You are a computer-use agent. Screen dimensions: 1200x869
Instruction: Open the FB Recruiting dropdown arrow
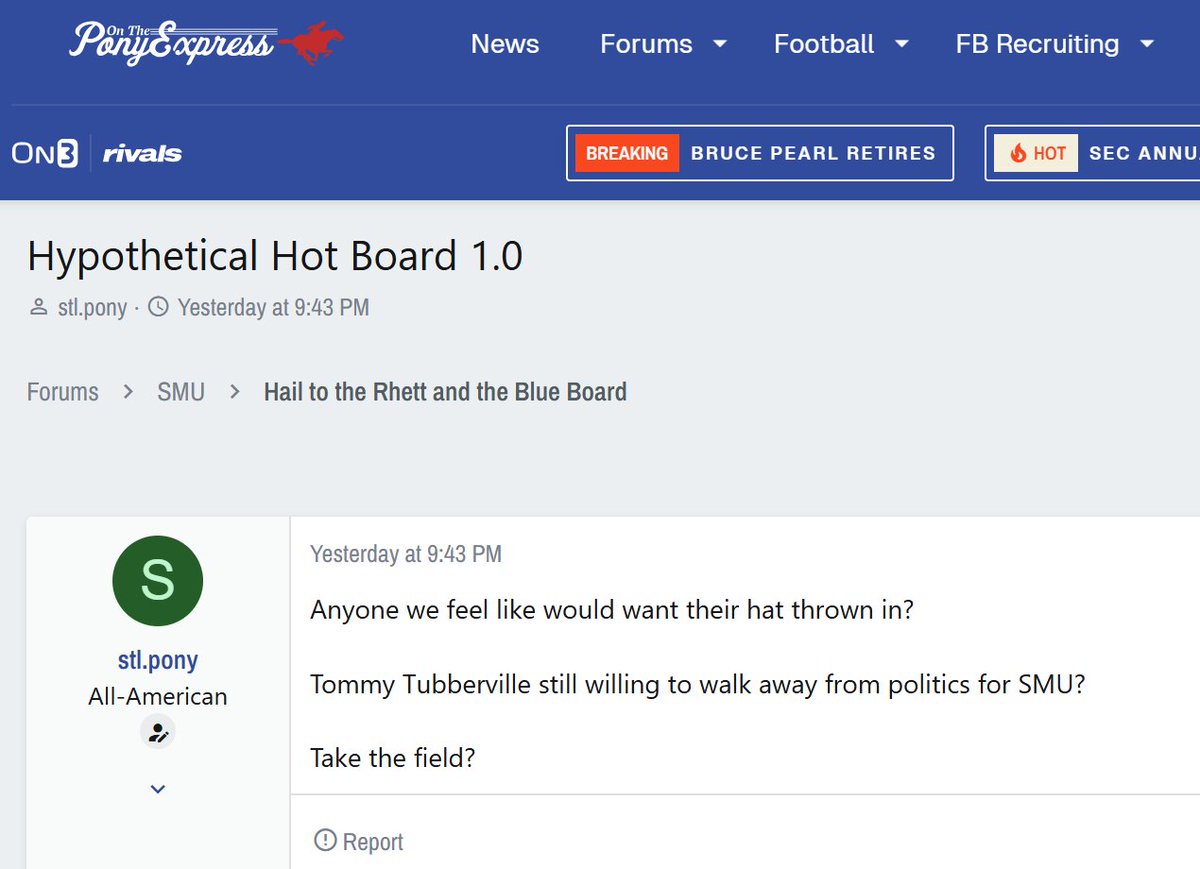click(x=1147, y=44)
